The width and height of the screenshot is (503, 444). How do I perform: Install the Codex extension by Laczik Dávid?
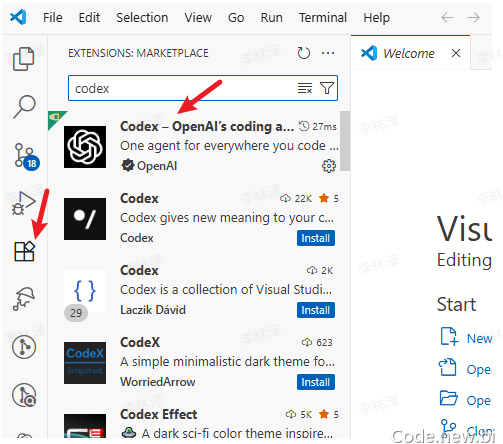click(x=316, y=310)
